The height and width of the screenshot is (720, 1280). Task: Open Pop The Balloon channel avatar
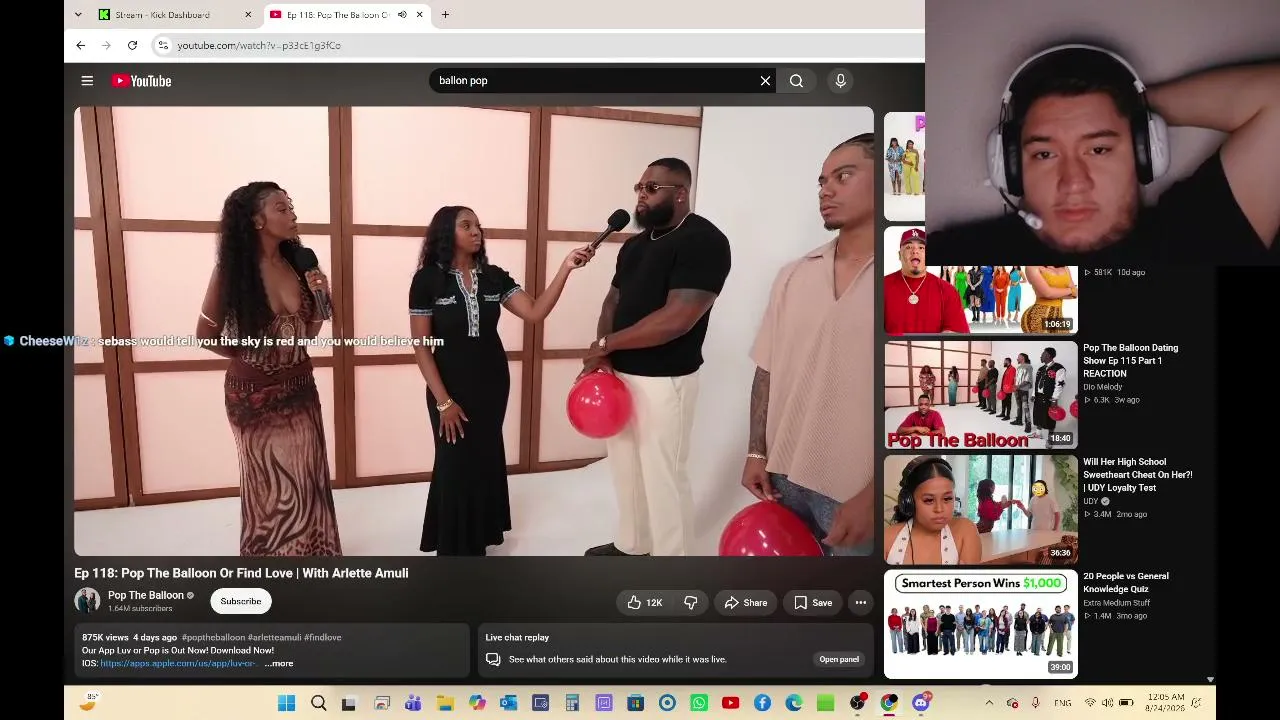[87, 600]
